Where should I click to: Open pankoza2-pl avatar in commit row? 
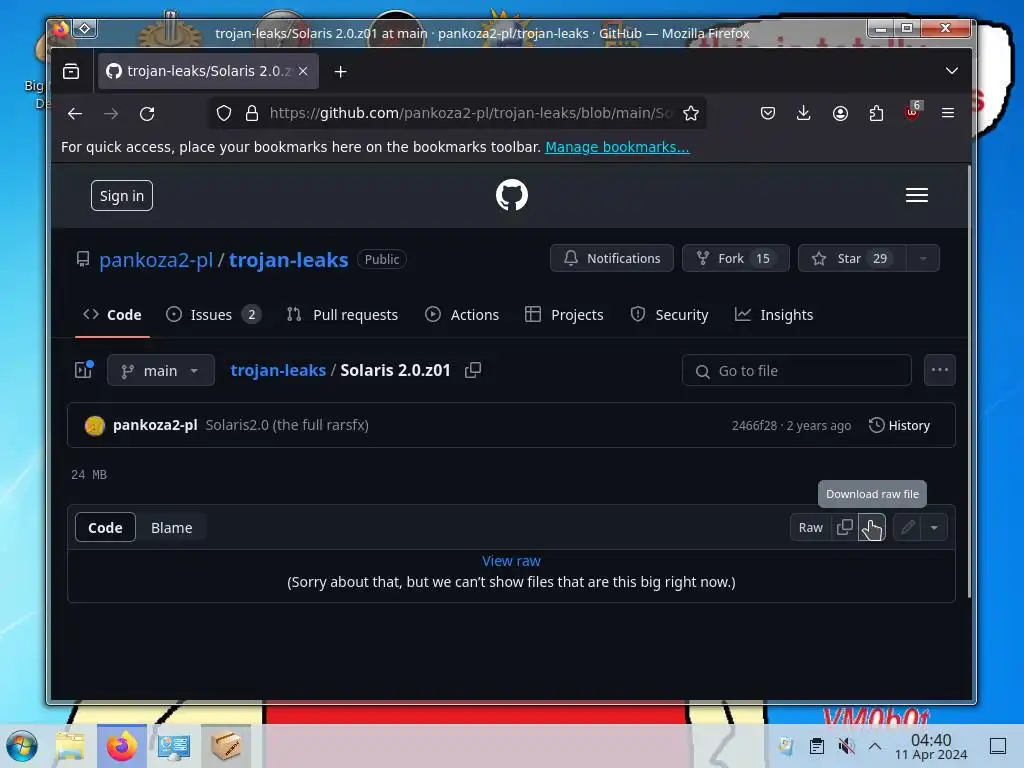click(95, 425)
